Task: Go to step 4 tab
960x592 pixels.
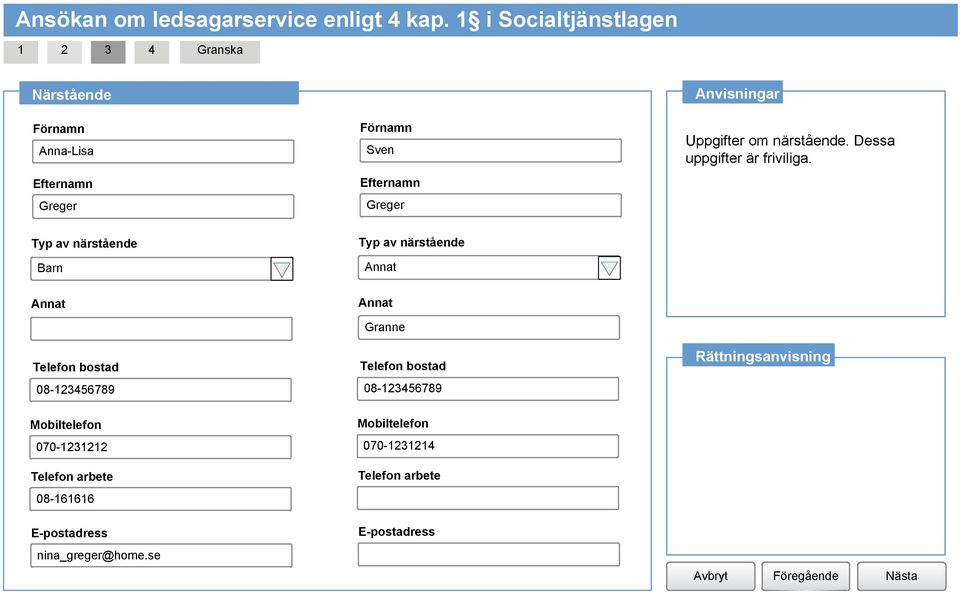Action: (x=151, y=51)
